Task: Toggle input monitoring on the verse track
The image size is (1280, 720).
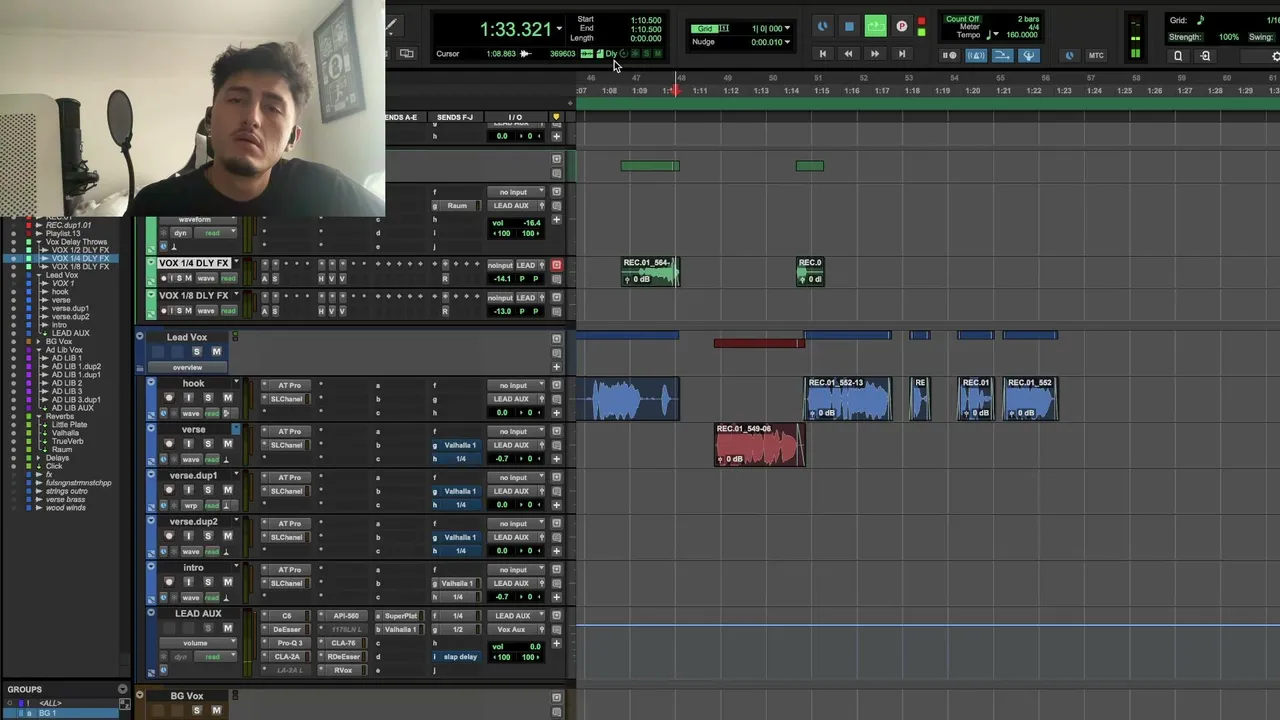Action: tap(188, 444)
